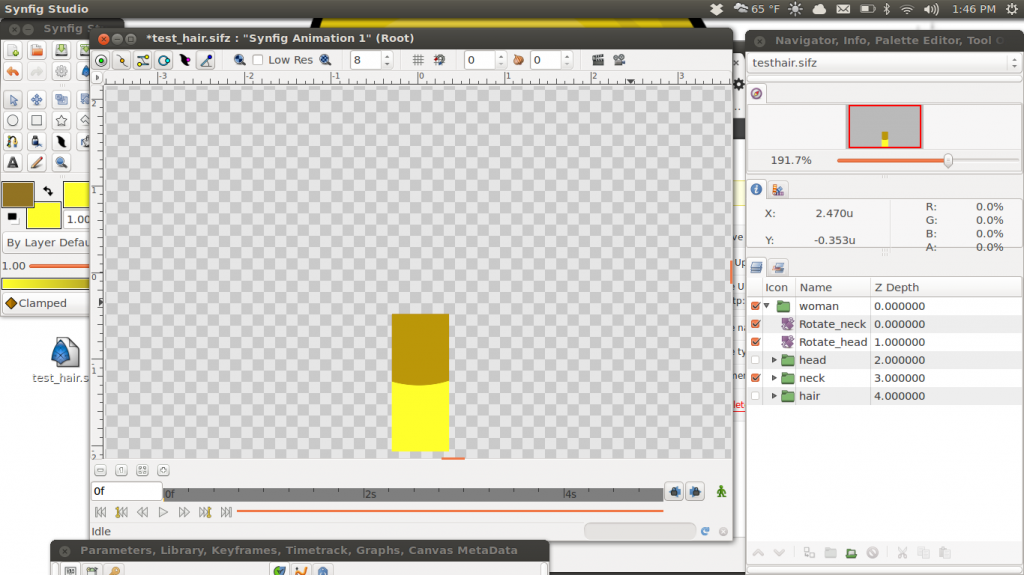Play the animation

pos(163,512)
